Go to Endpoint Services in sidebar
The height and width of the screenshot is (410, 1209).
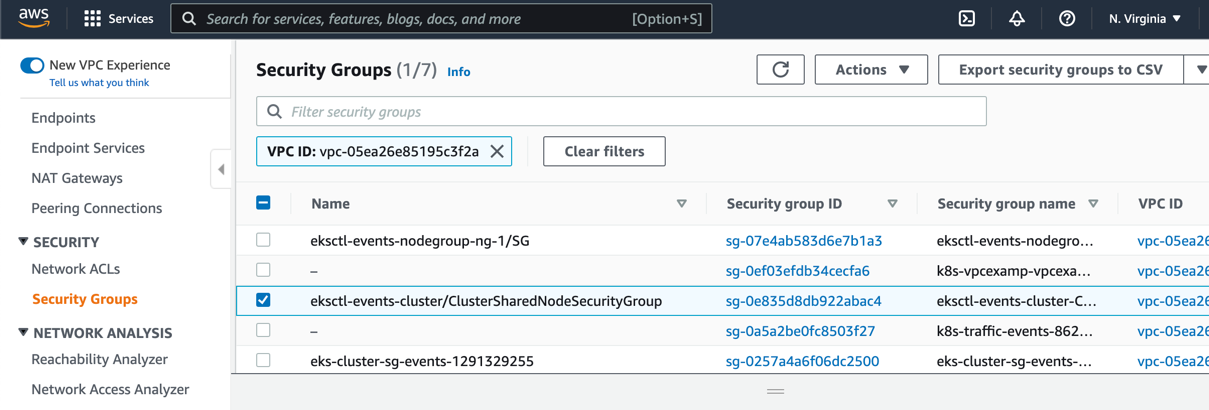tap(88, 148)
